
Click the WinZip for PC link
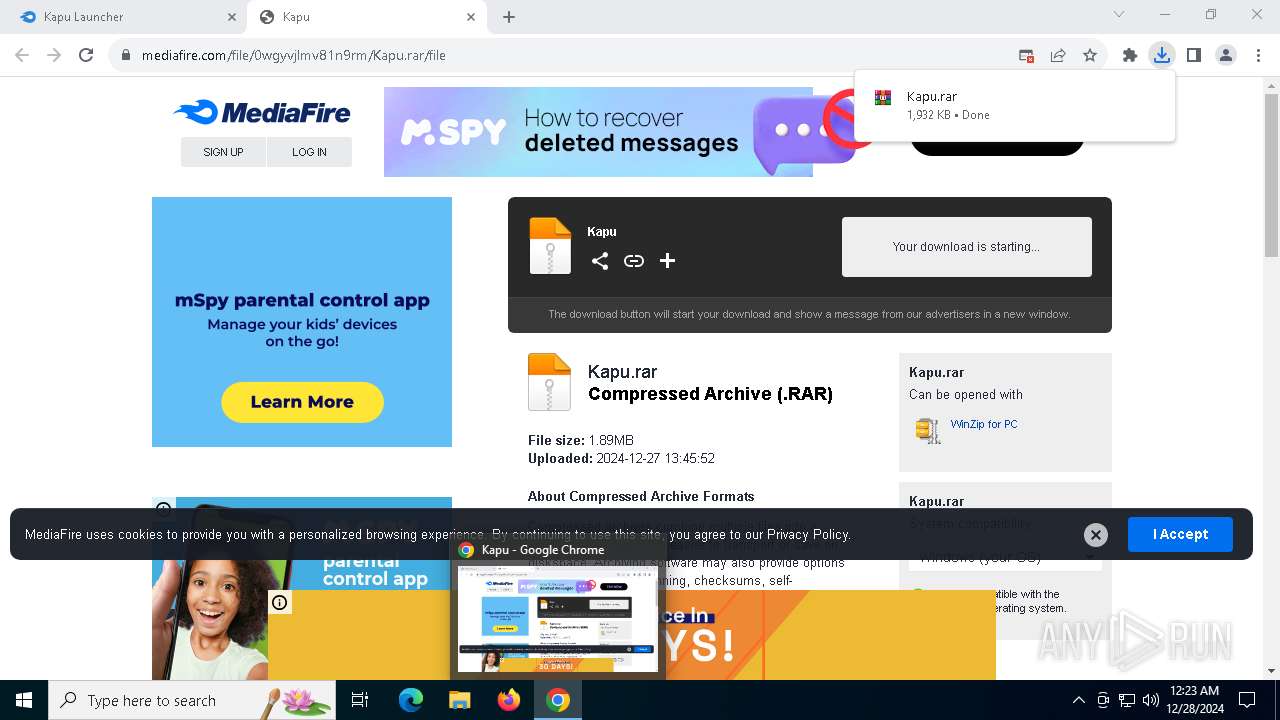pos(984,424)
